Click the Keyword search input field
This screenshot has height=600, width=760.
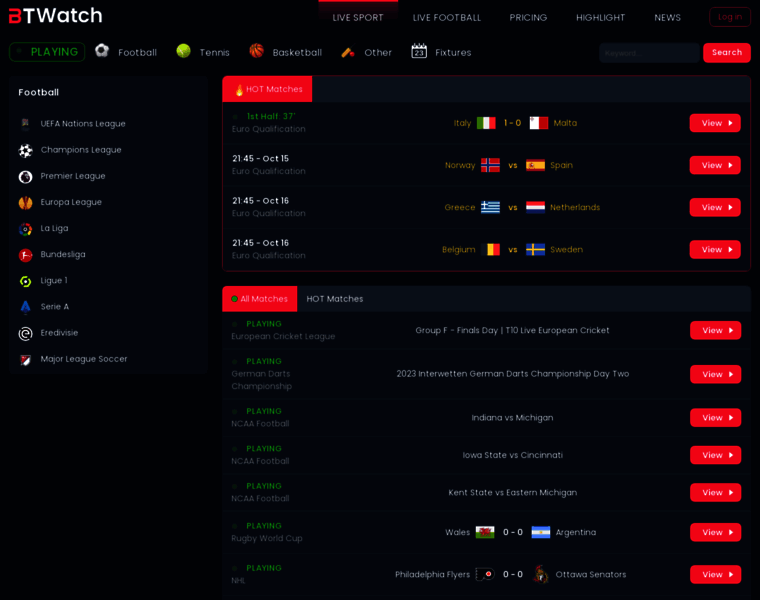649,53
